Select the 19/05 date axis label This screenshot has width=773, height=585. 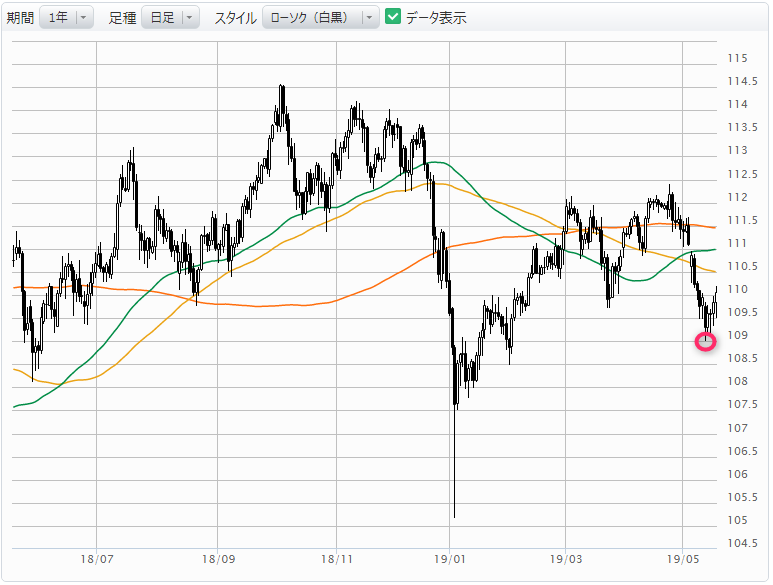point(683,559)
